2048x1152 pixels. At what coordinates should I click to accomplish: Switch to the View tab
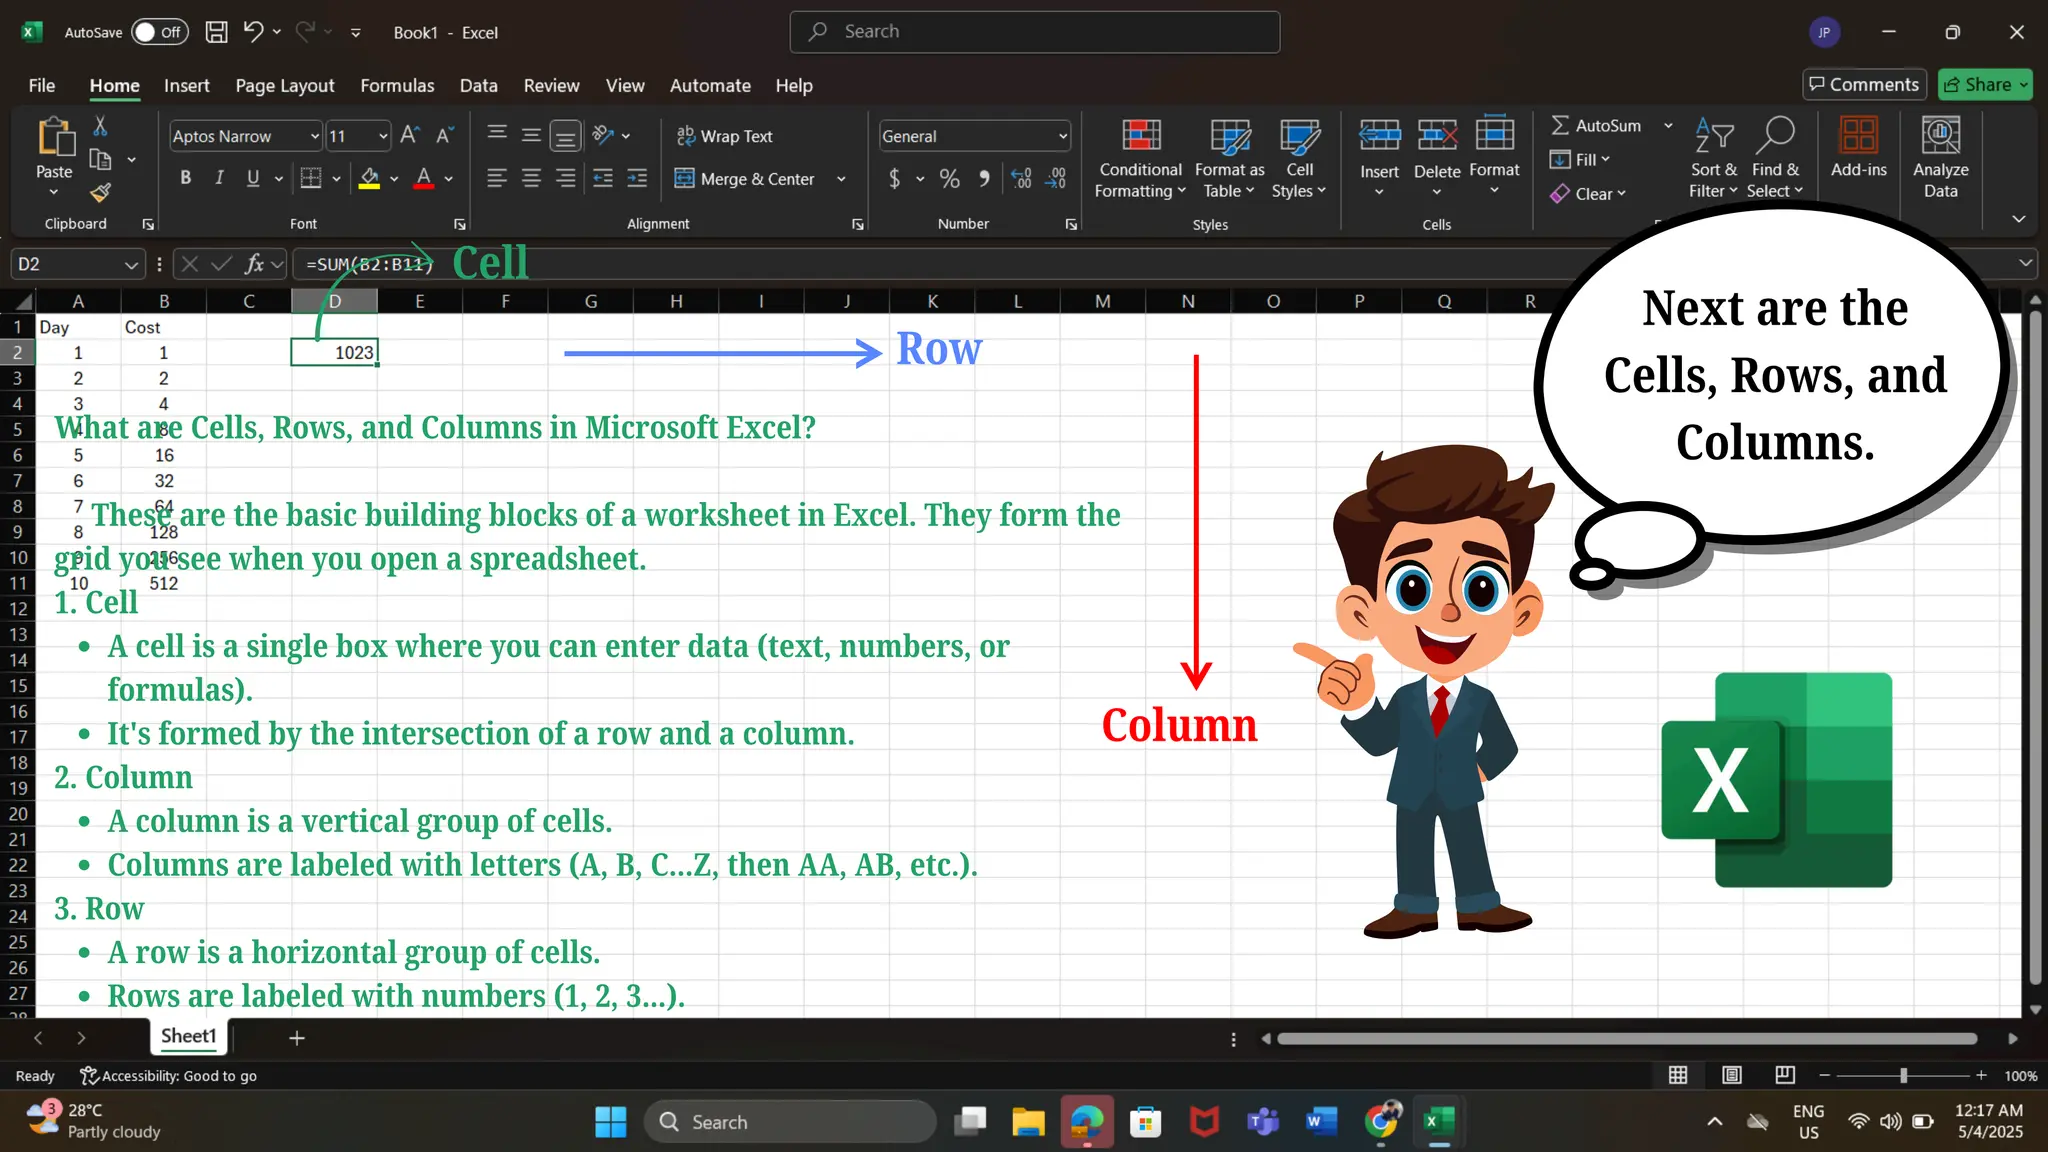[x=625, y=86]
